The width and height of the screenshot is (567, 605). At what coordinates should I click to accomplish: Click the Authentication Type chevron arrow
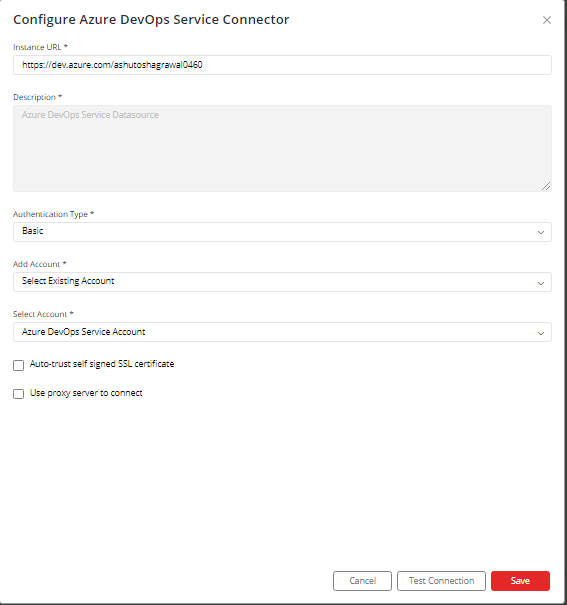541,232
